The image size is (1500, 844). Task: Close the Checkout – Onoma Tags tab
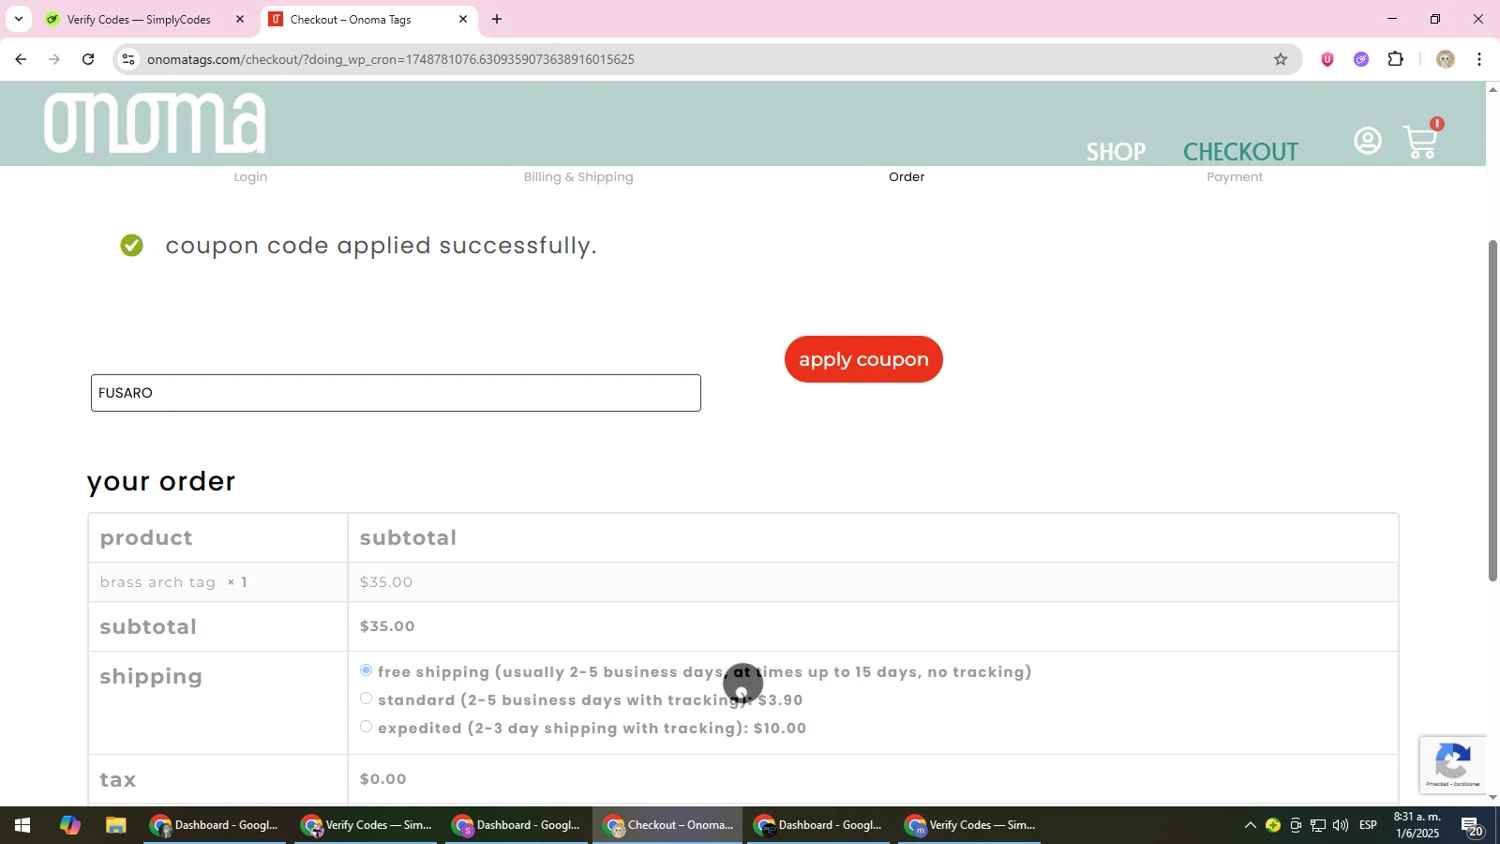(x=463, y=19)
